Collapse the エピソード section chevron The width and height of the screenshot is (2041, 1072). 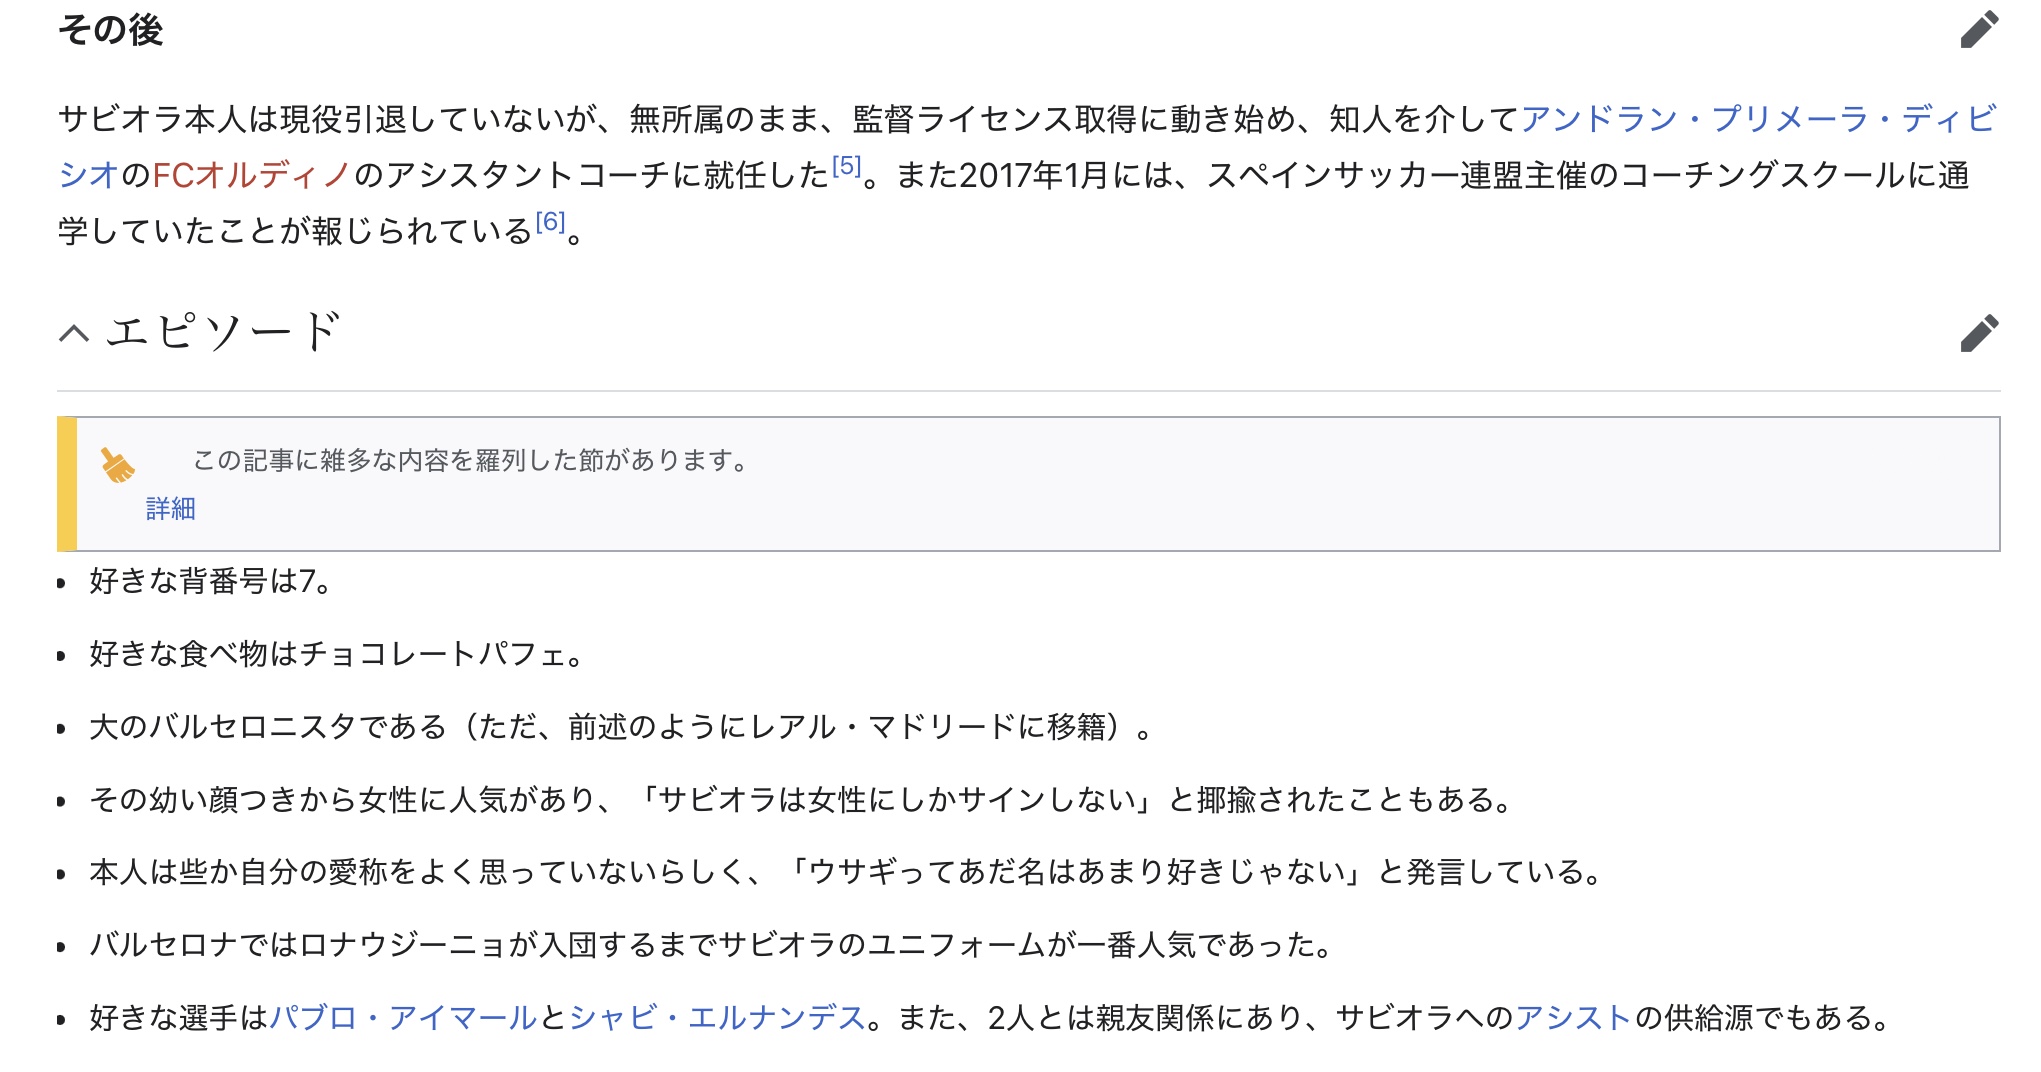click(x=74, y=333)
